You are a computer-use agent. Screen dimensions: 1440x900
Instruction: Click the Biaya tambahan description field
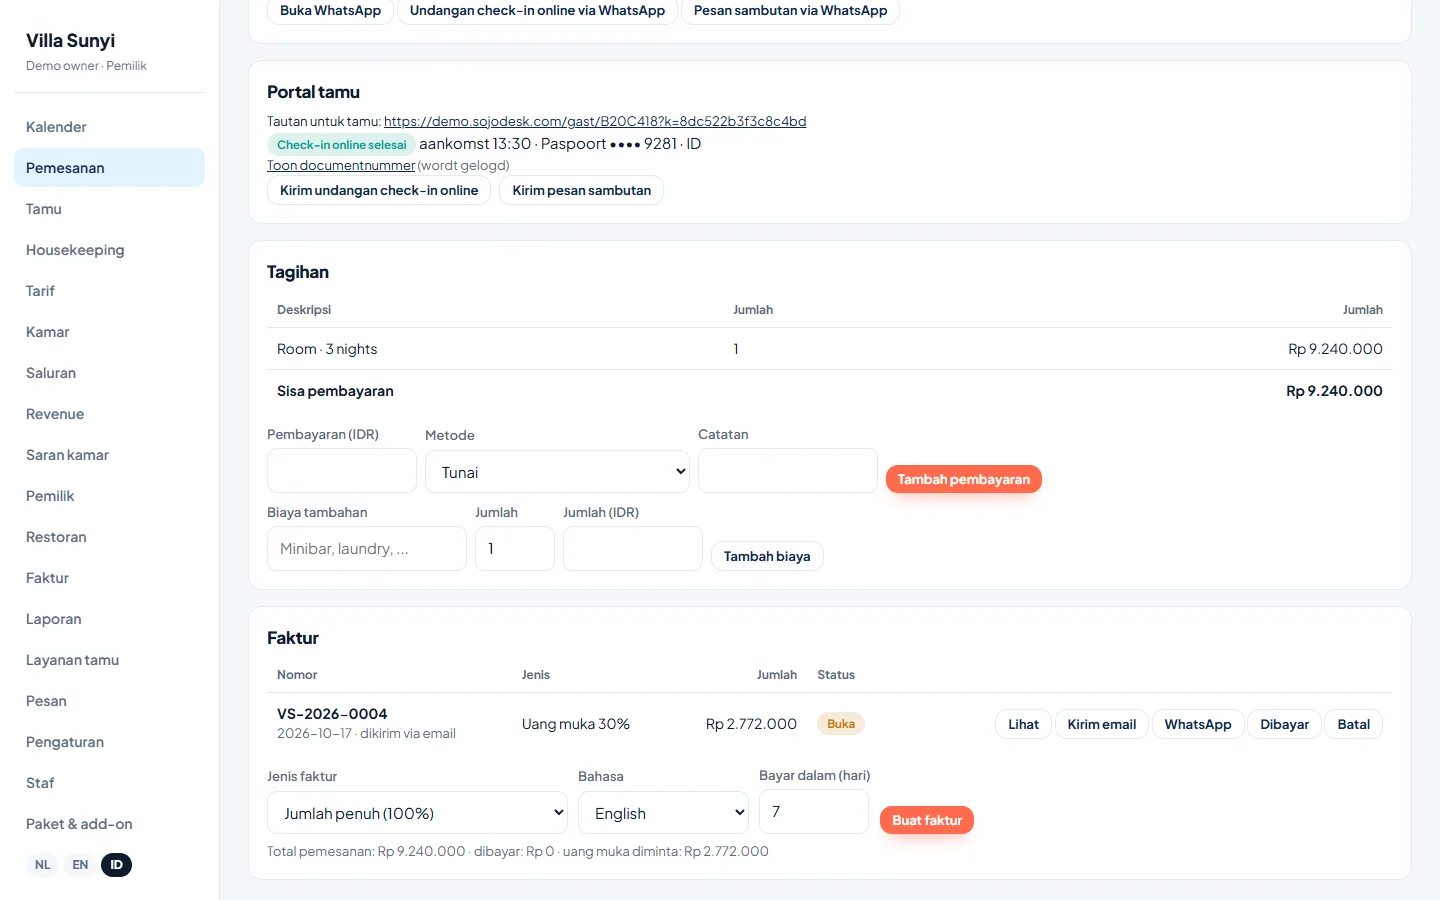(367, 549)
